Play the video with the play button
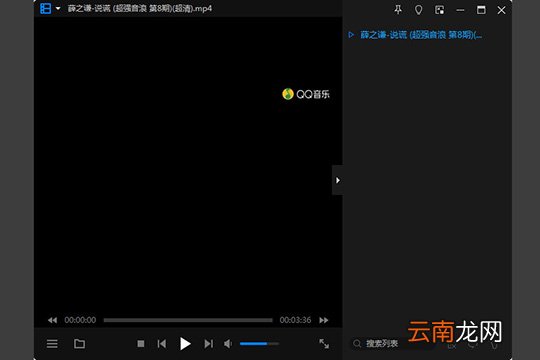Screen dimensions: 540x360 (x=185, y=344)
